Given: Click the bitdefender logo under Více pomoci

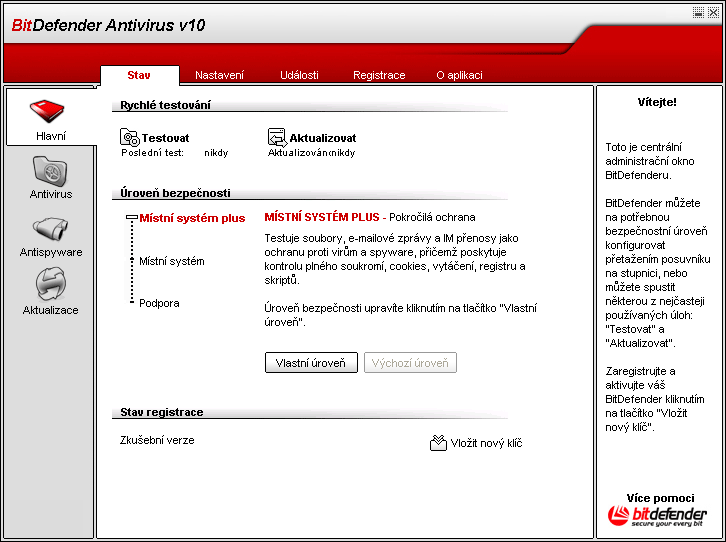Looking at the screenshot, I should (657, 516).
